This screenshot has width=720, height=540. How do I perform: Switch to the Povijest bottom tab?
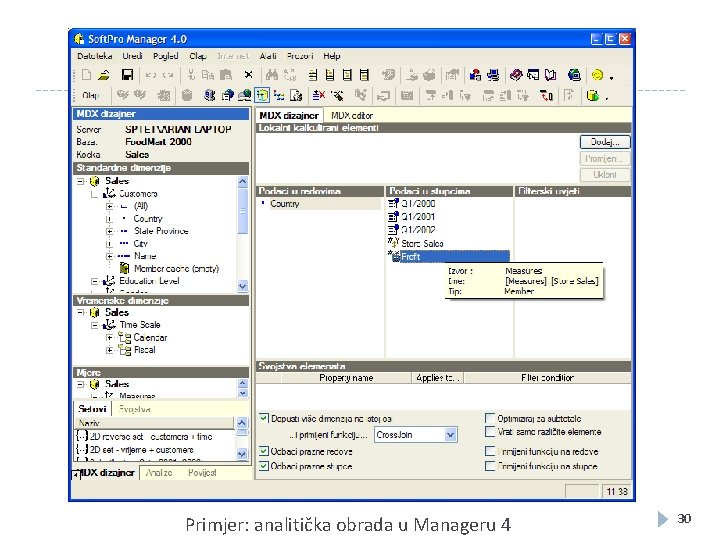pyautogui.click(x=202, y=472)
